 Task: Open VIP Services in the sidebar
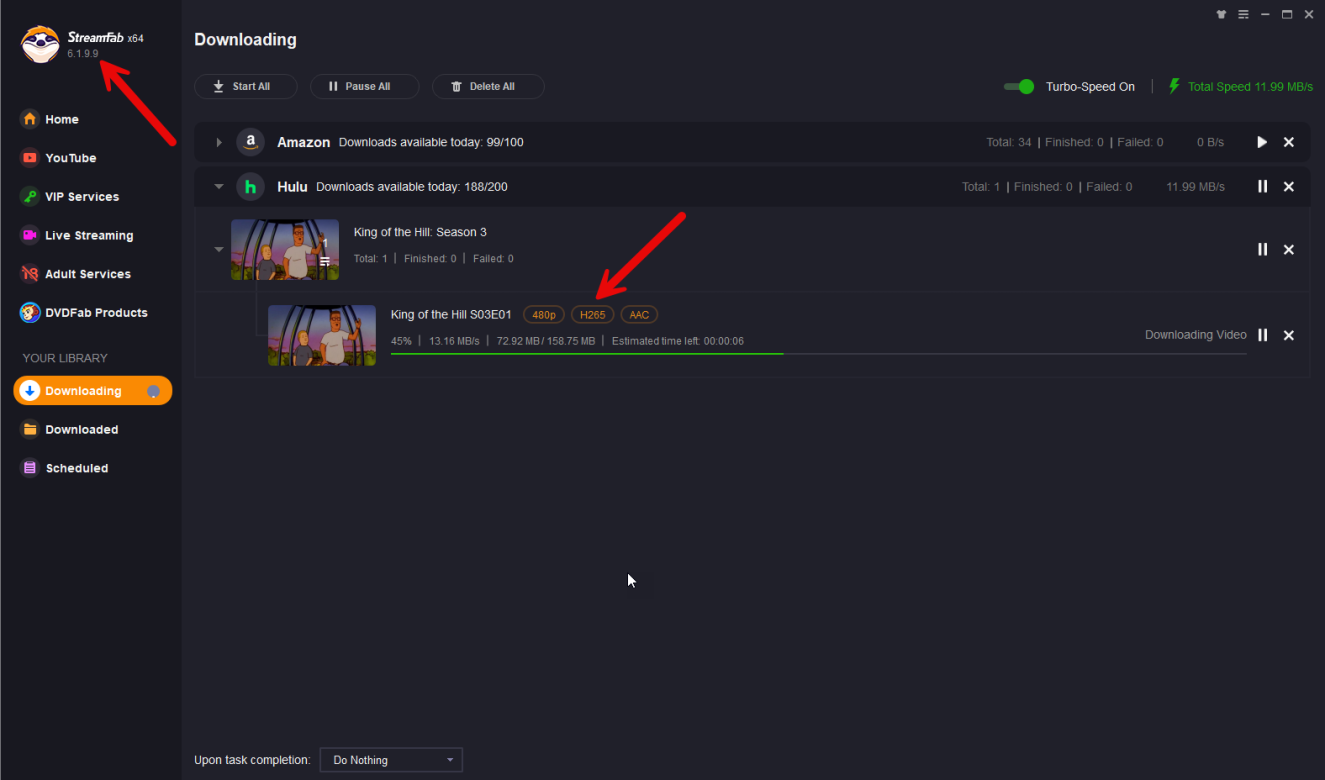[x=82, y=197]
